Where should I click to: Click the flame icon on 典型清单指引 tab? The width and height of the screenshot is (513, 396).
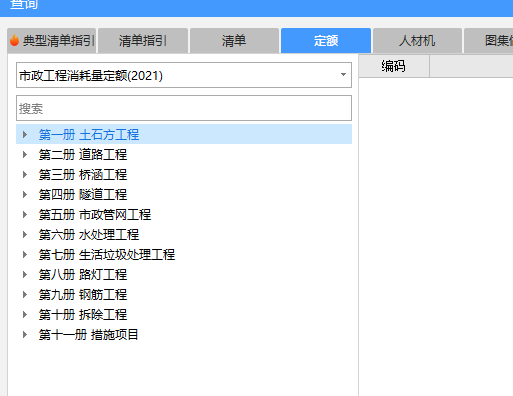coord(14,40)
